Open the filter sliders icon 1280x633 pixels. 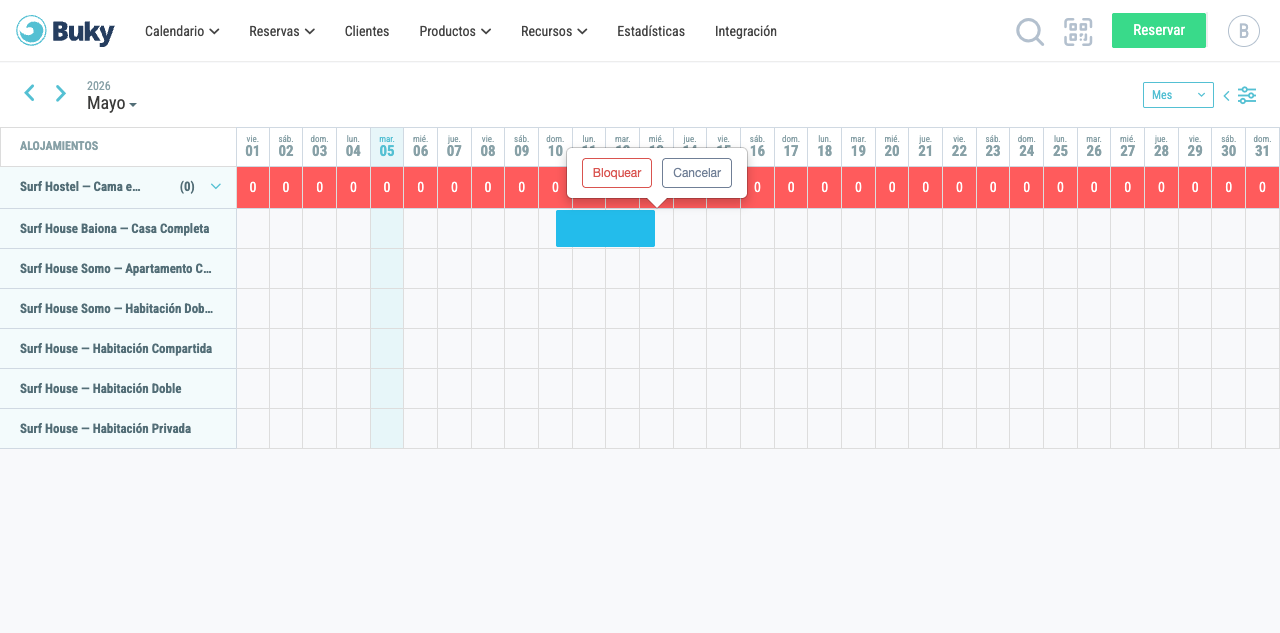click(1247, 95)
